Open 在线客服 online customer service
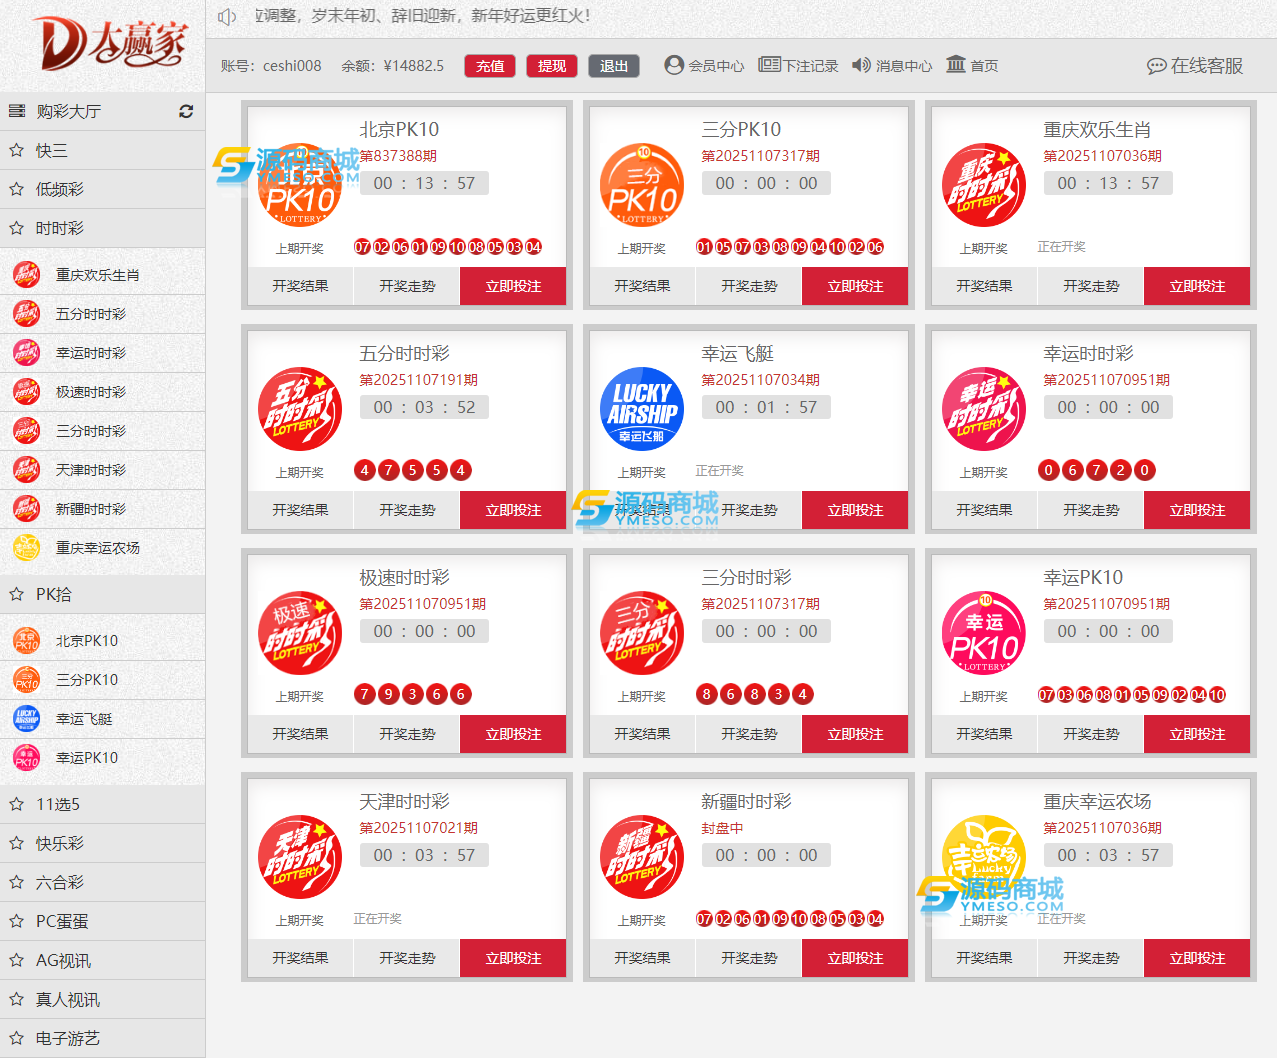 (x=1195, y=65)
